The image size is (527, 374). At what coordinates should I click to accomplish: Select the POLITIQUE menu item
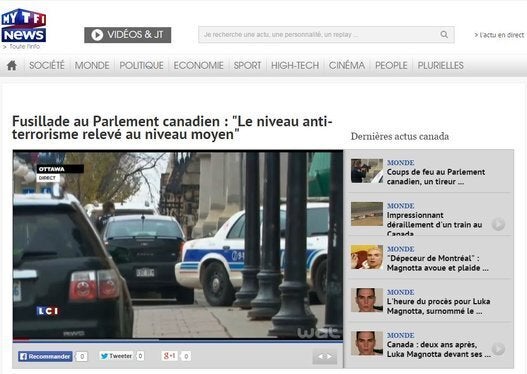point(141,65)
